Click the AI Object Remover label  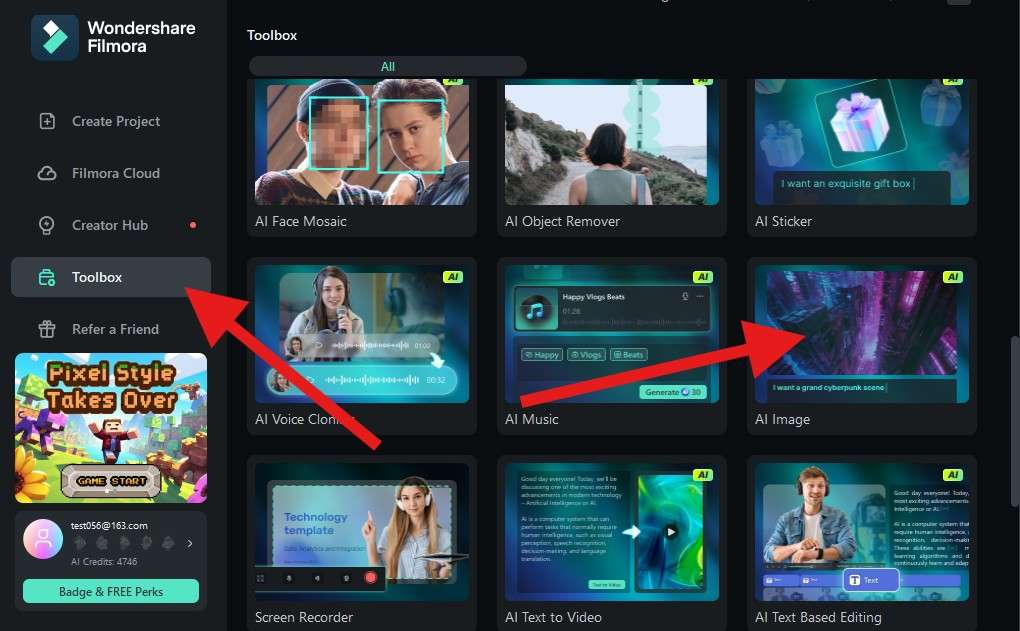pyautogui.click(x=562, y=221)
